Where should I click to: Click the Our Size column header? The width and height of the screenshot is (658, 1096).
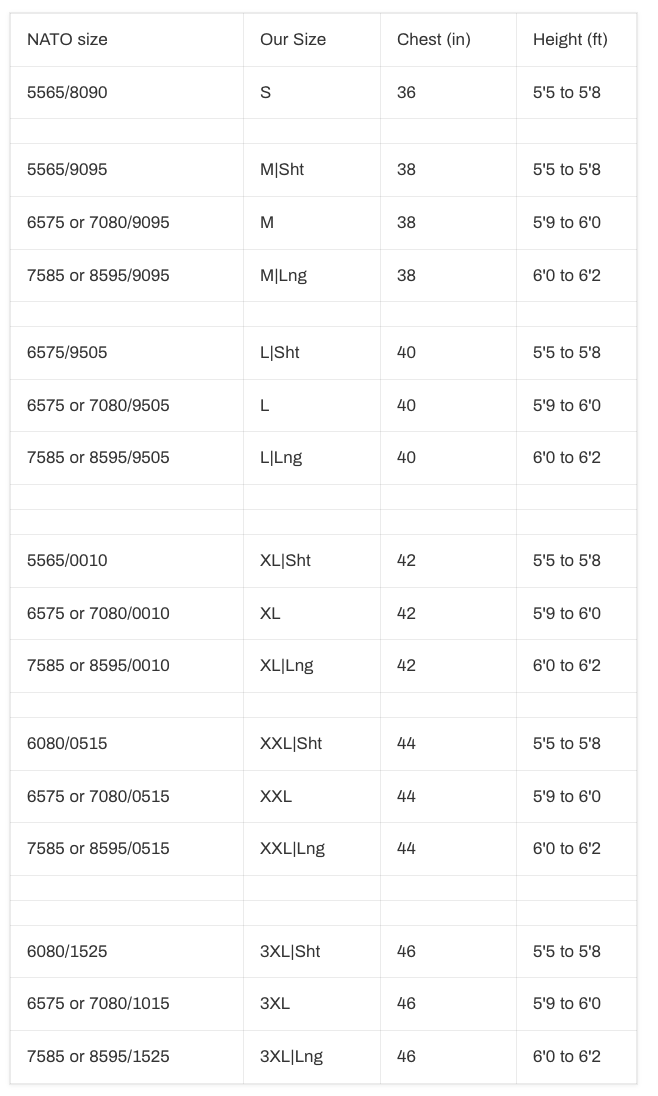293,40
